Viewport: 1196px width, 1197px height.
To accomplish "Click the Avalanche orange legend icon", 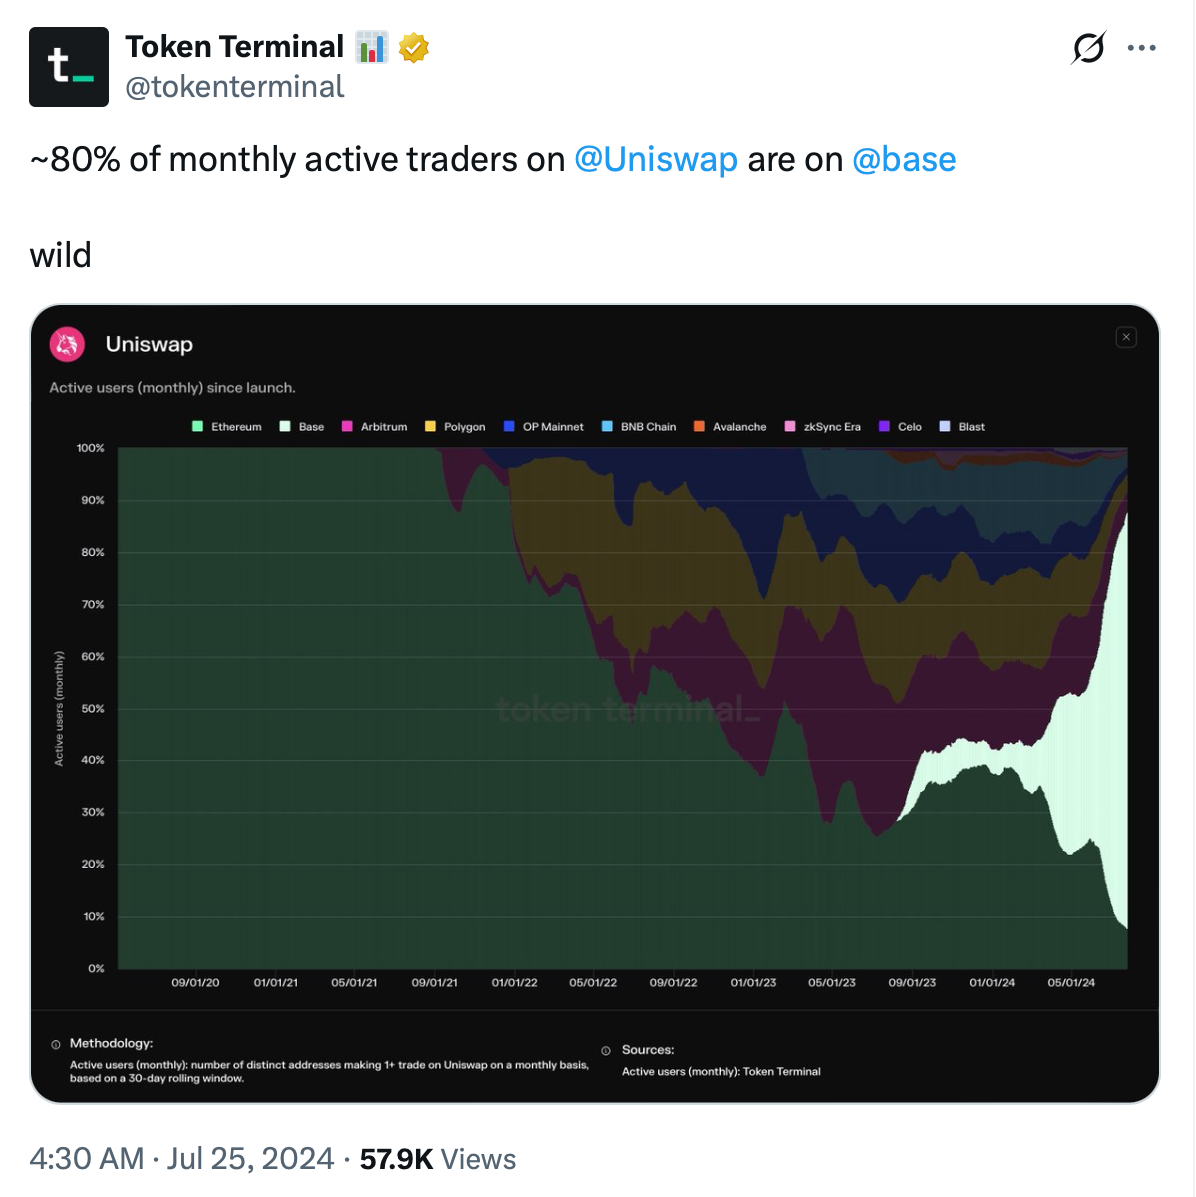I will click(x=697, y=426).
